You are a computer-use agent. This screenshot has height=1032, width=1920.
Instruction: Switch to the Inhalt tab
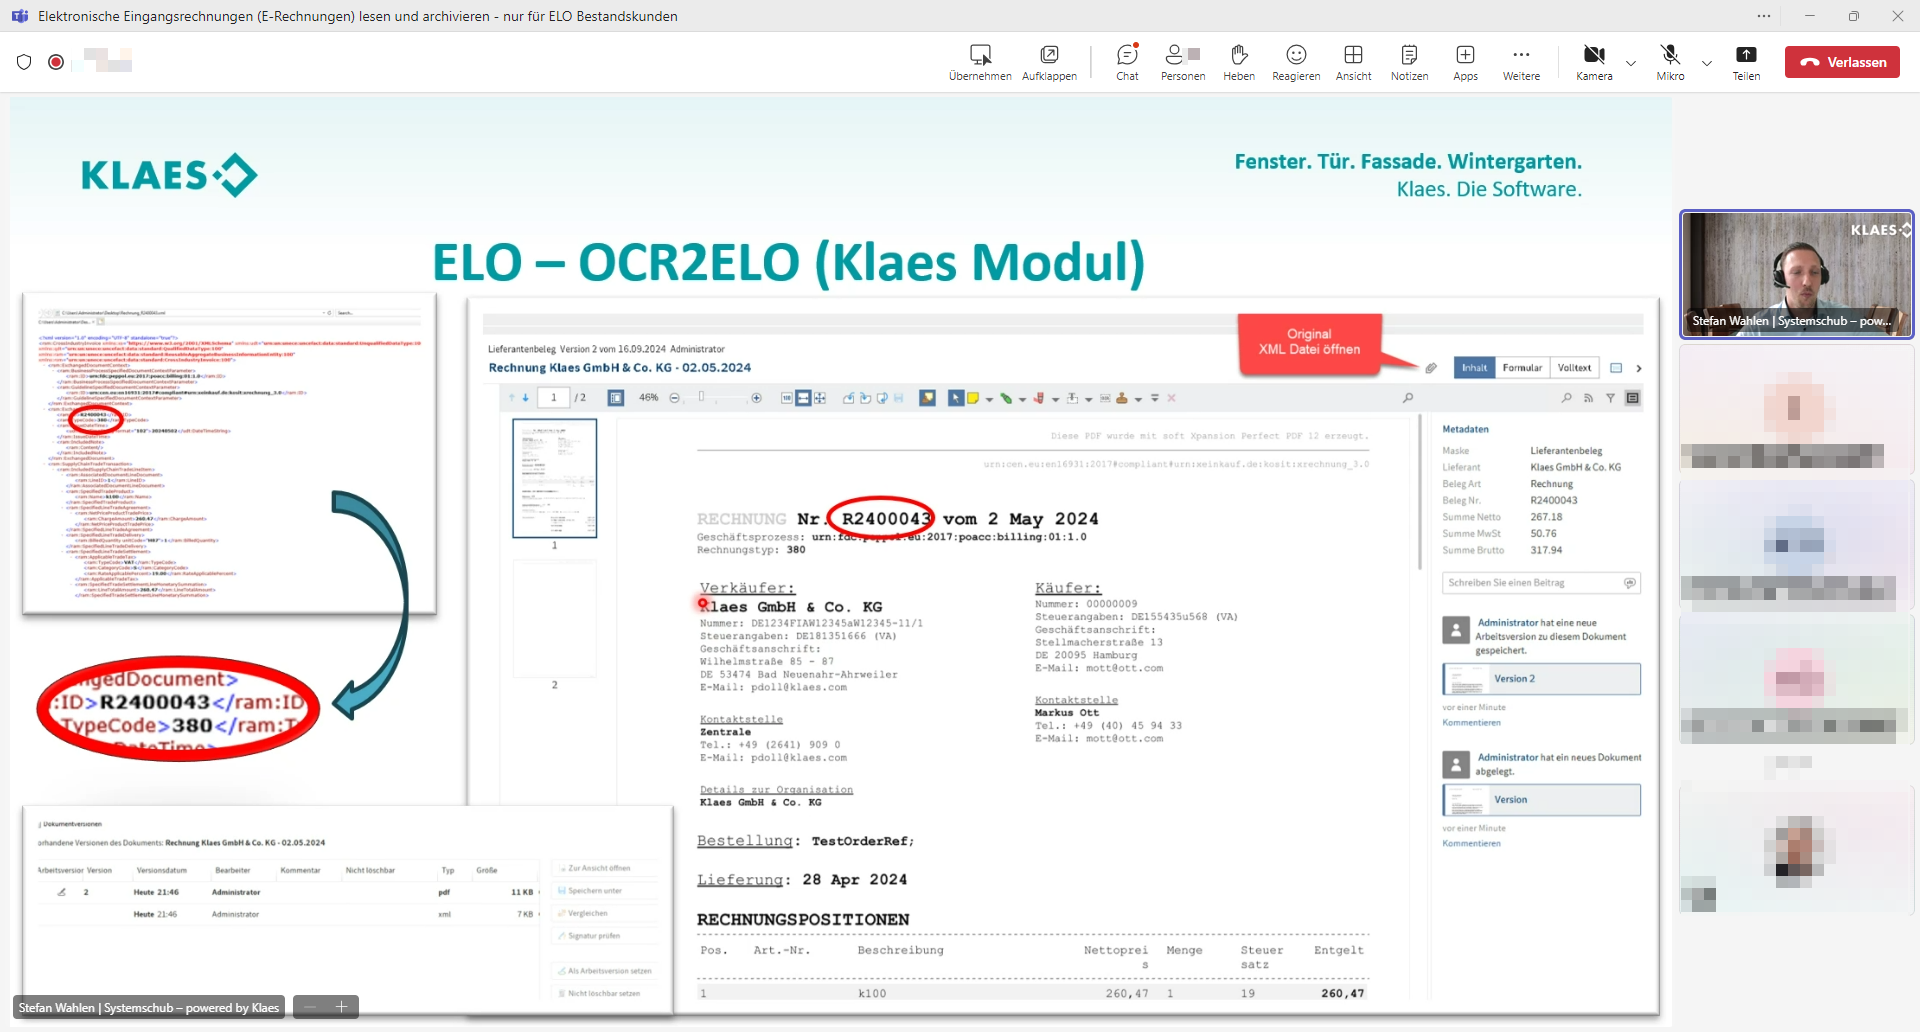(1474, 368)
